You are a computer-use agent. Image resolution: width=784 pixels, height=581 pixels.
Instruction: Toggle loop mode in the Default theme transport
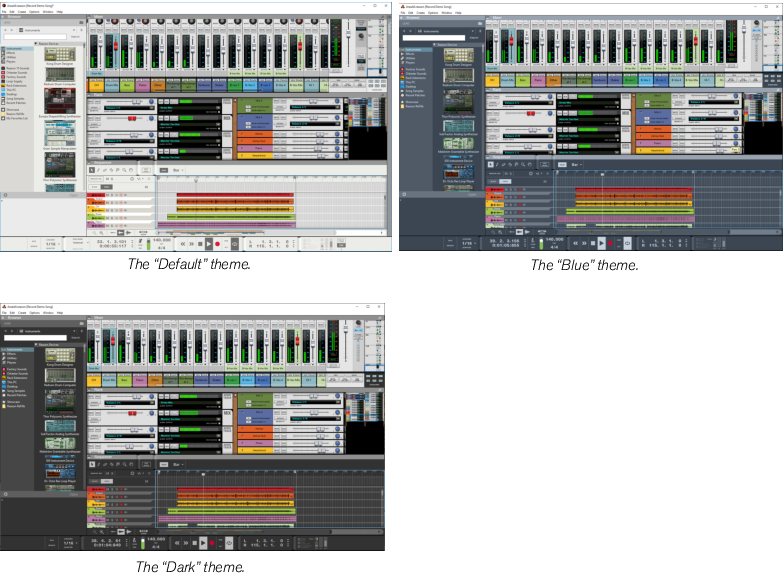(x=235, y=243)
